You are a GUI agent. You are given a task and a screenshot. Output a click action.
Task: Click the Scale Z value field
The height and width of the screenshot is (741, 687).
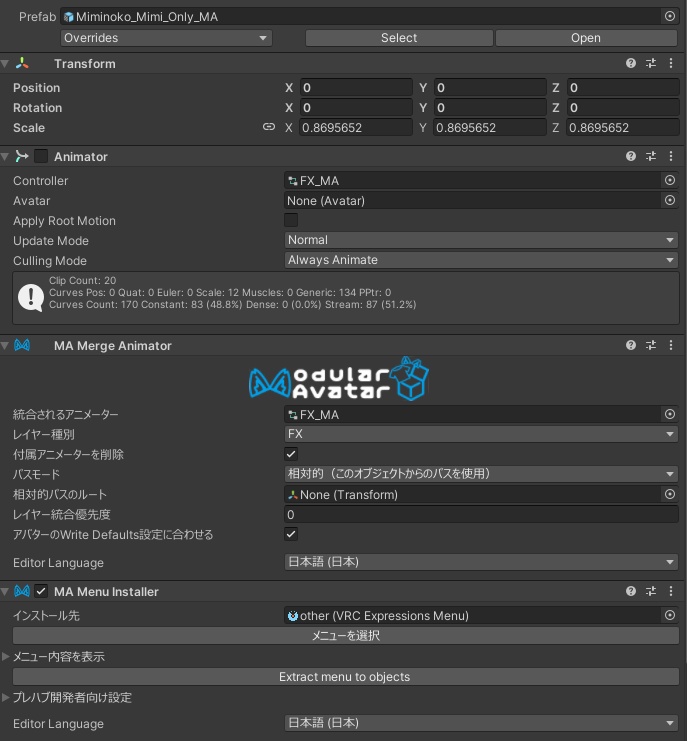coord(623,128)
